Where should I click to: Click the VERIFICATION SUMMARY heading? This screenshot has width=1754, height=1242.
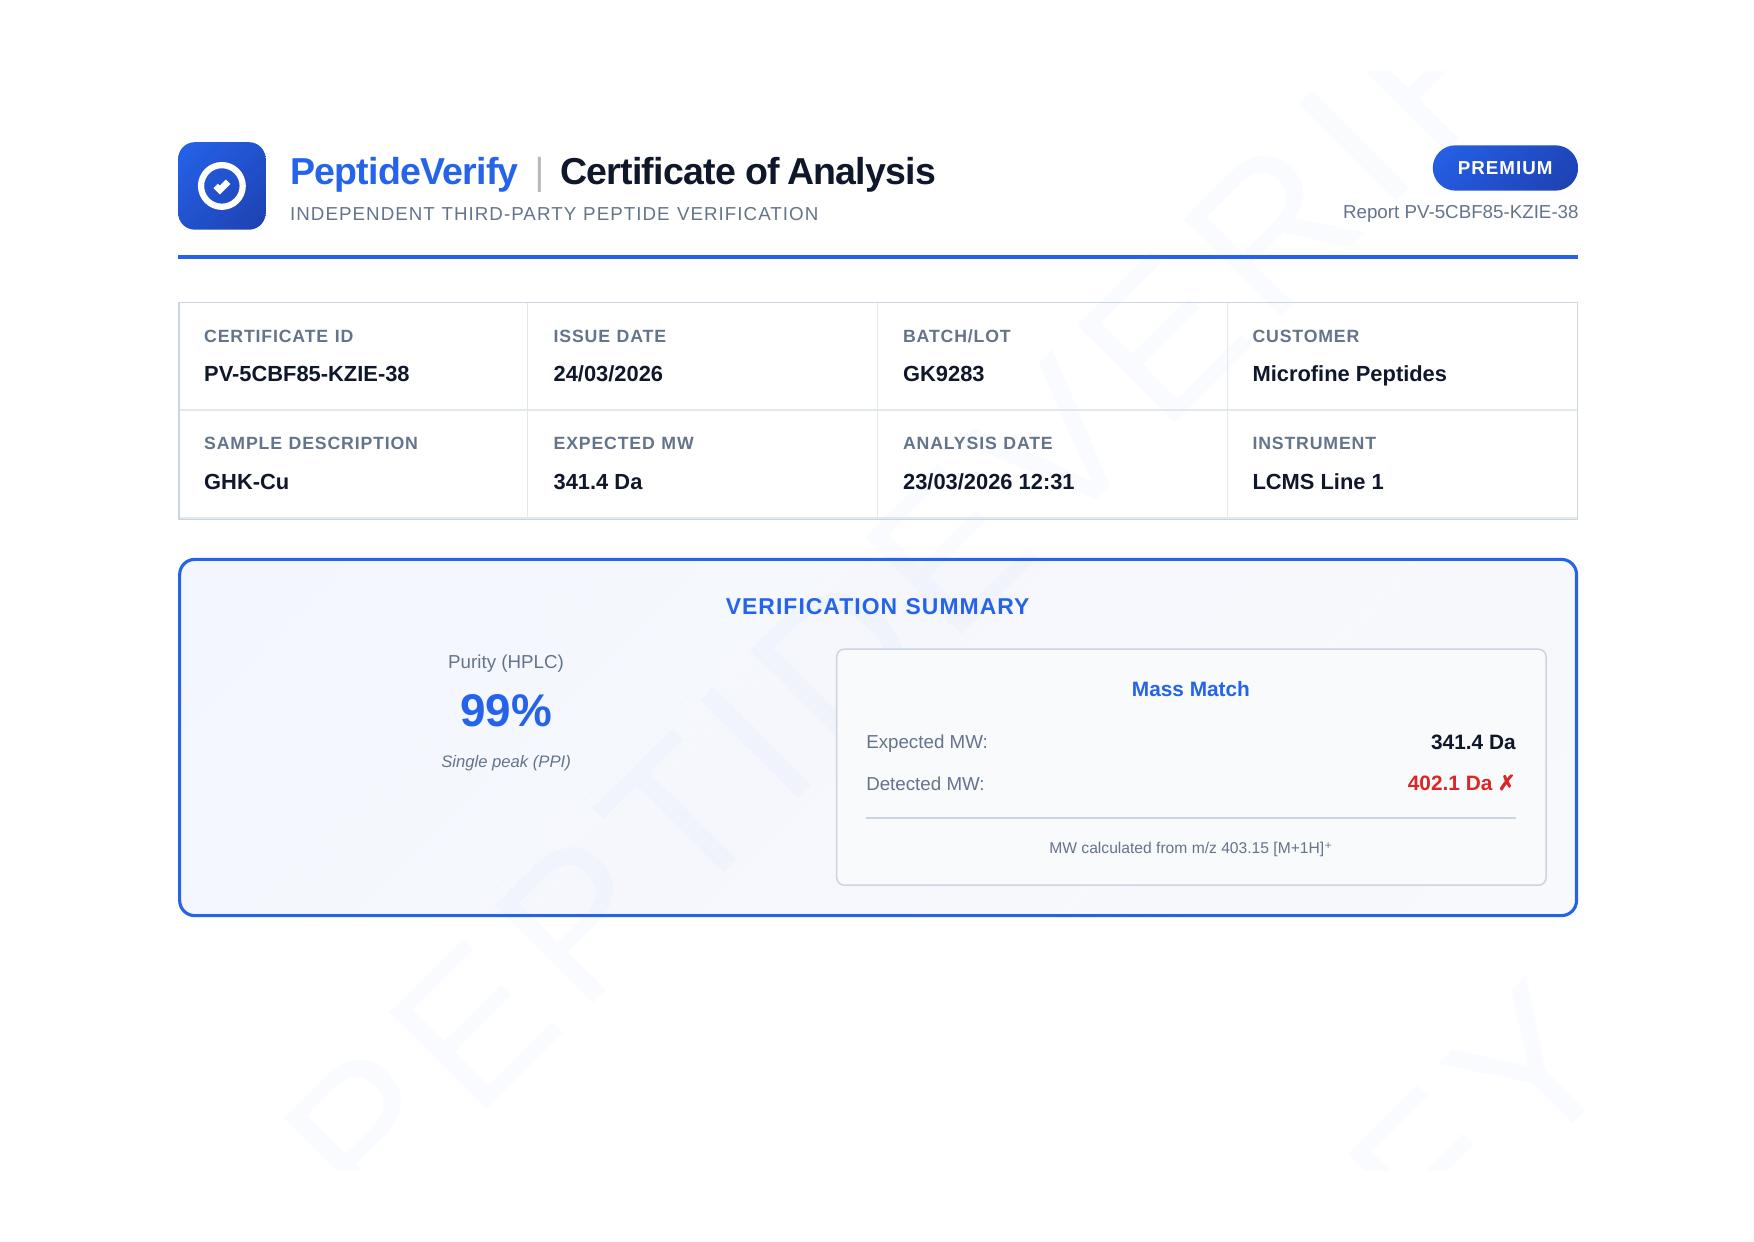pos(877,607)
